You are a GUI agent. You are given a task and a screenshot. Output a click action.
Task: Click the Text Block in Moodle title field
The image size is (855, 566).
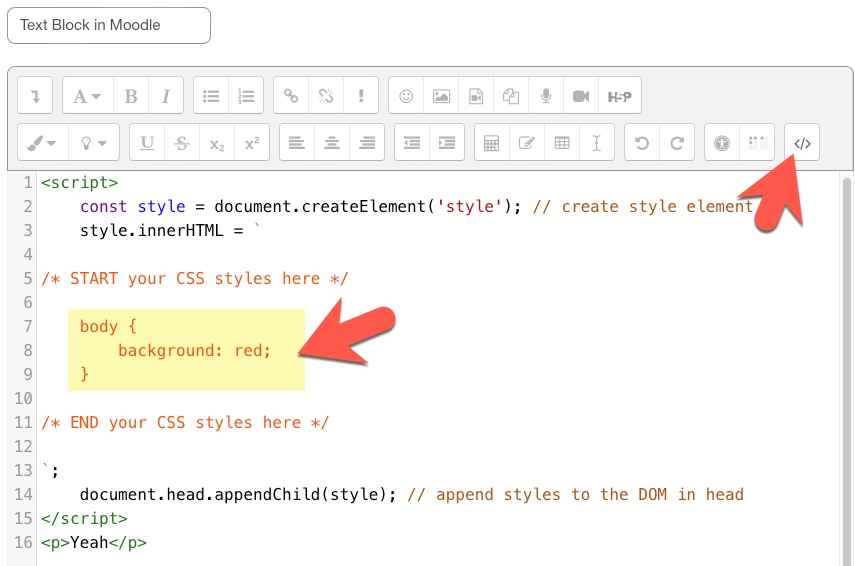pos(109,26)
